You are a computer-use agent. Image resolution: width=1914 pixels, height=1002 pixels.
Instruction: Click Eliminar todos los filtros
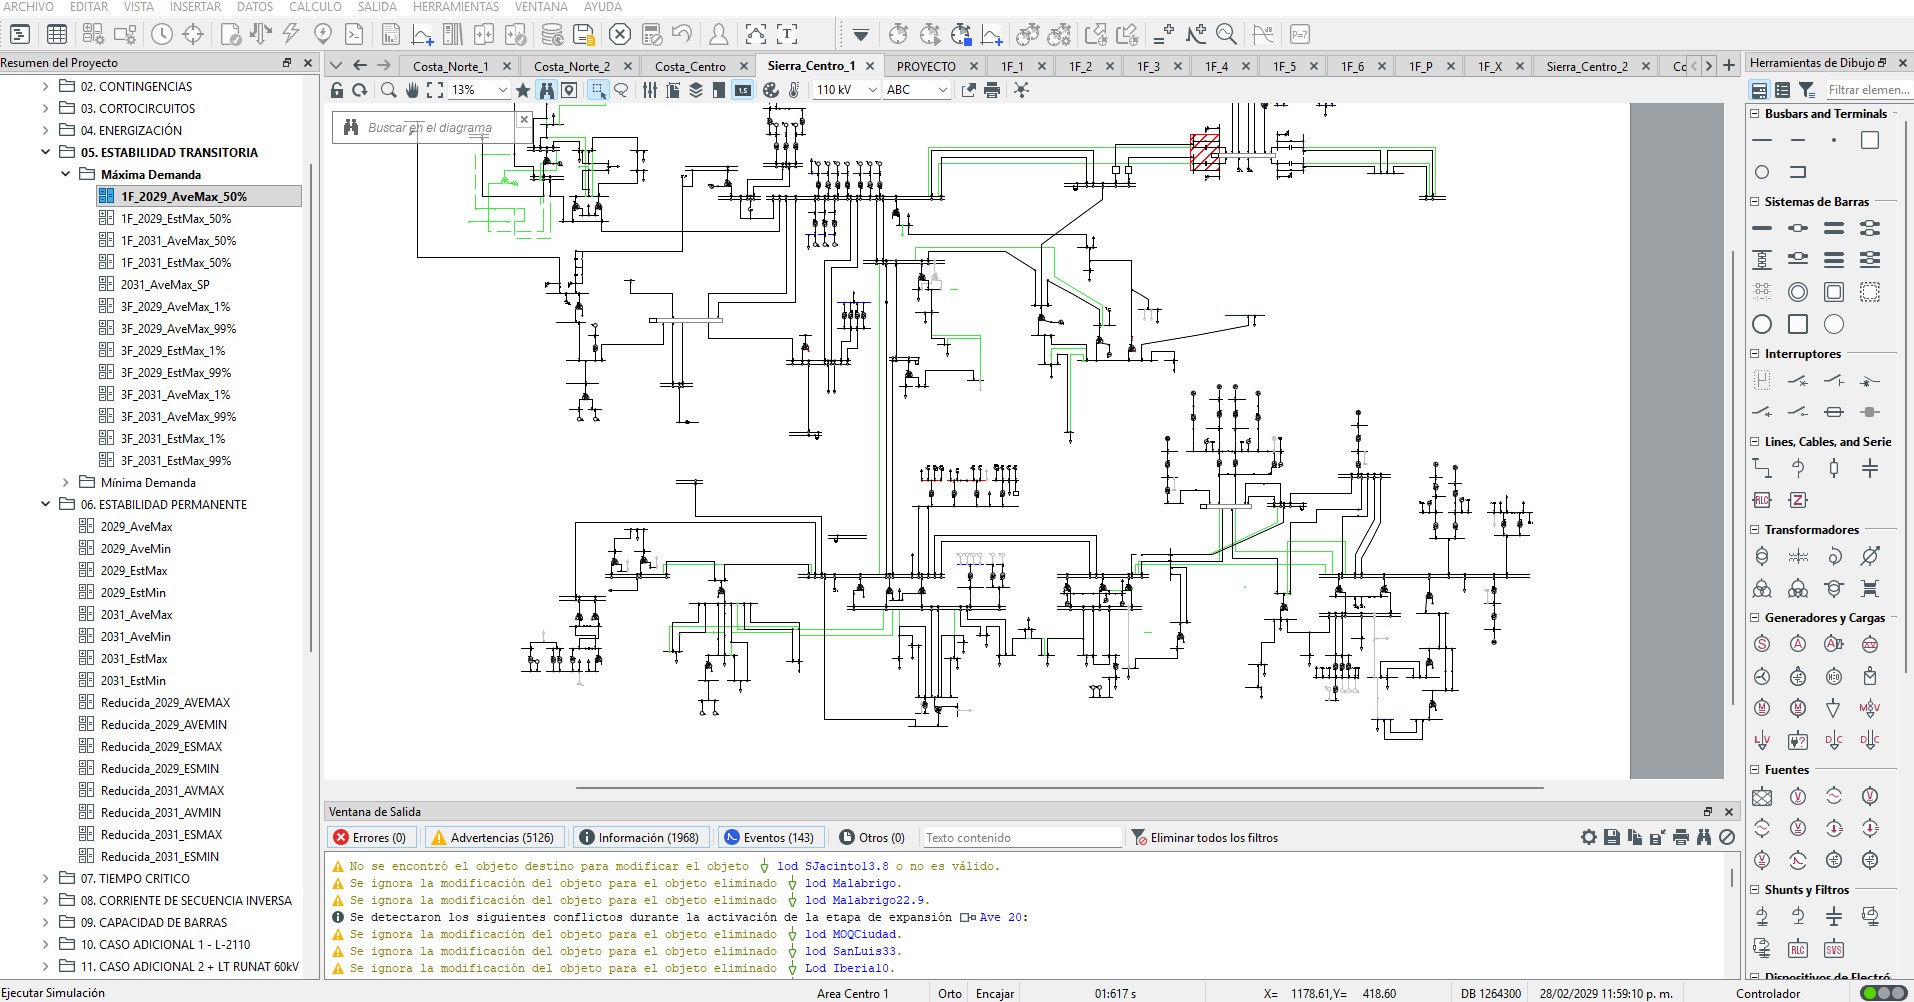pos(1204,837)
